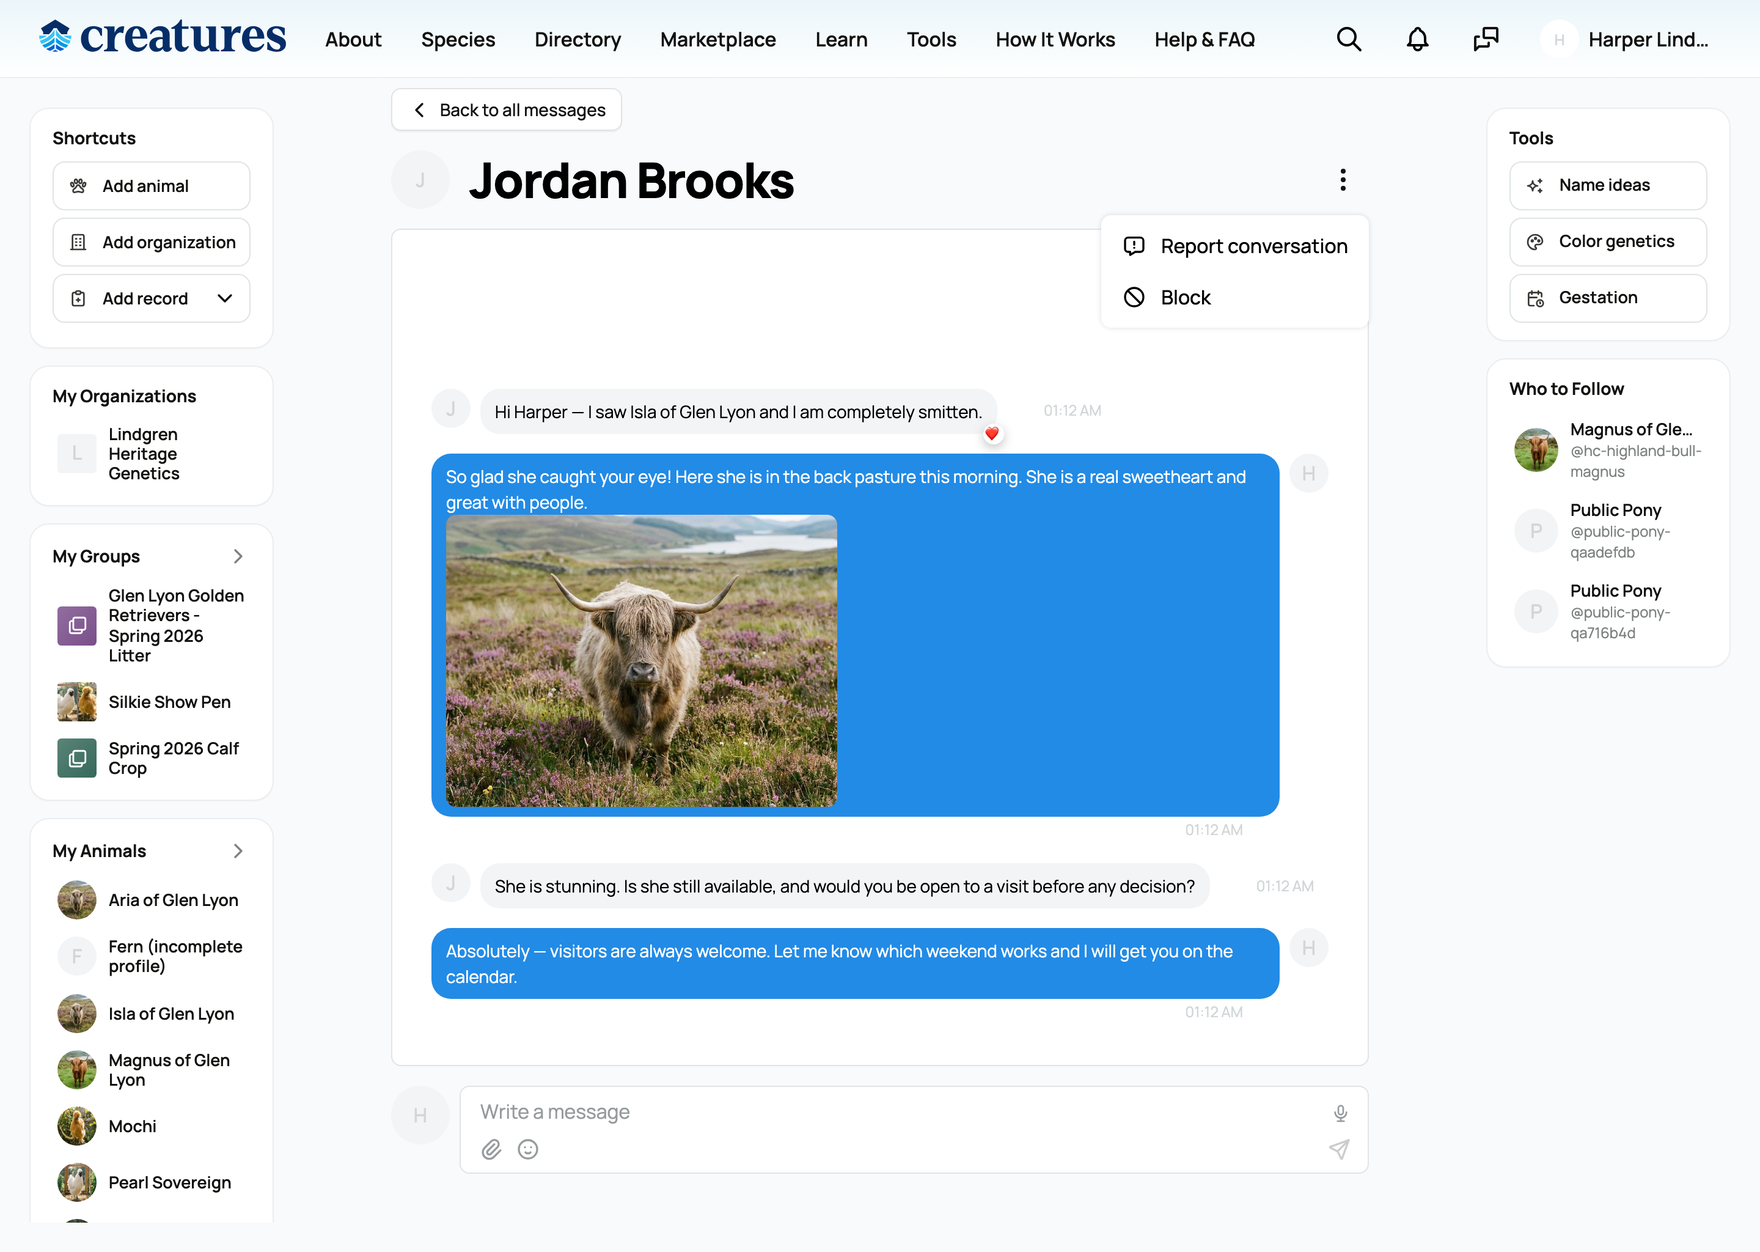Click Jordan Brooks avatar in conversation header

(420, 180)
